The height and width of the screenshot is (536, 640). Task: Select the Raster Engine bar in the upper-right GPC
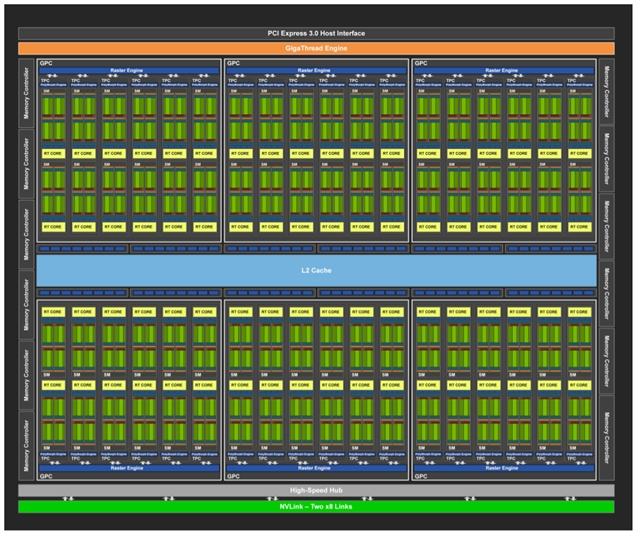click(x=504, y=71)
